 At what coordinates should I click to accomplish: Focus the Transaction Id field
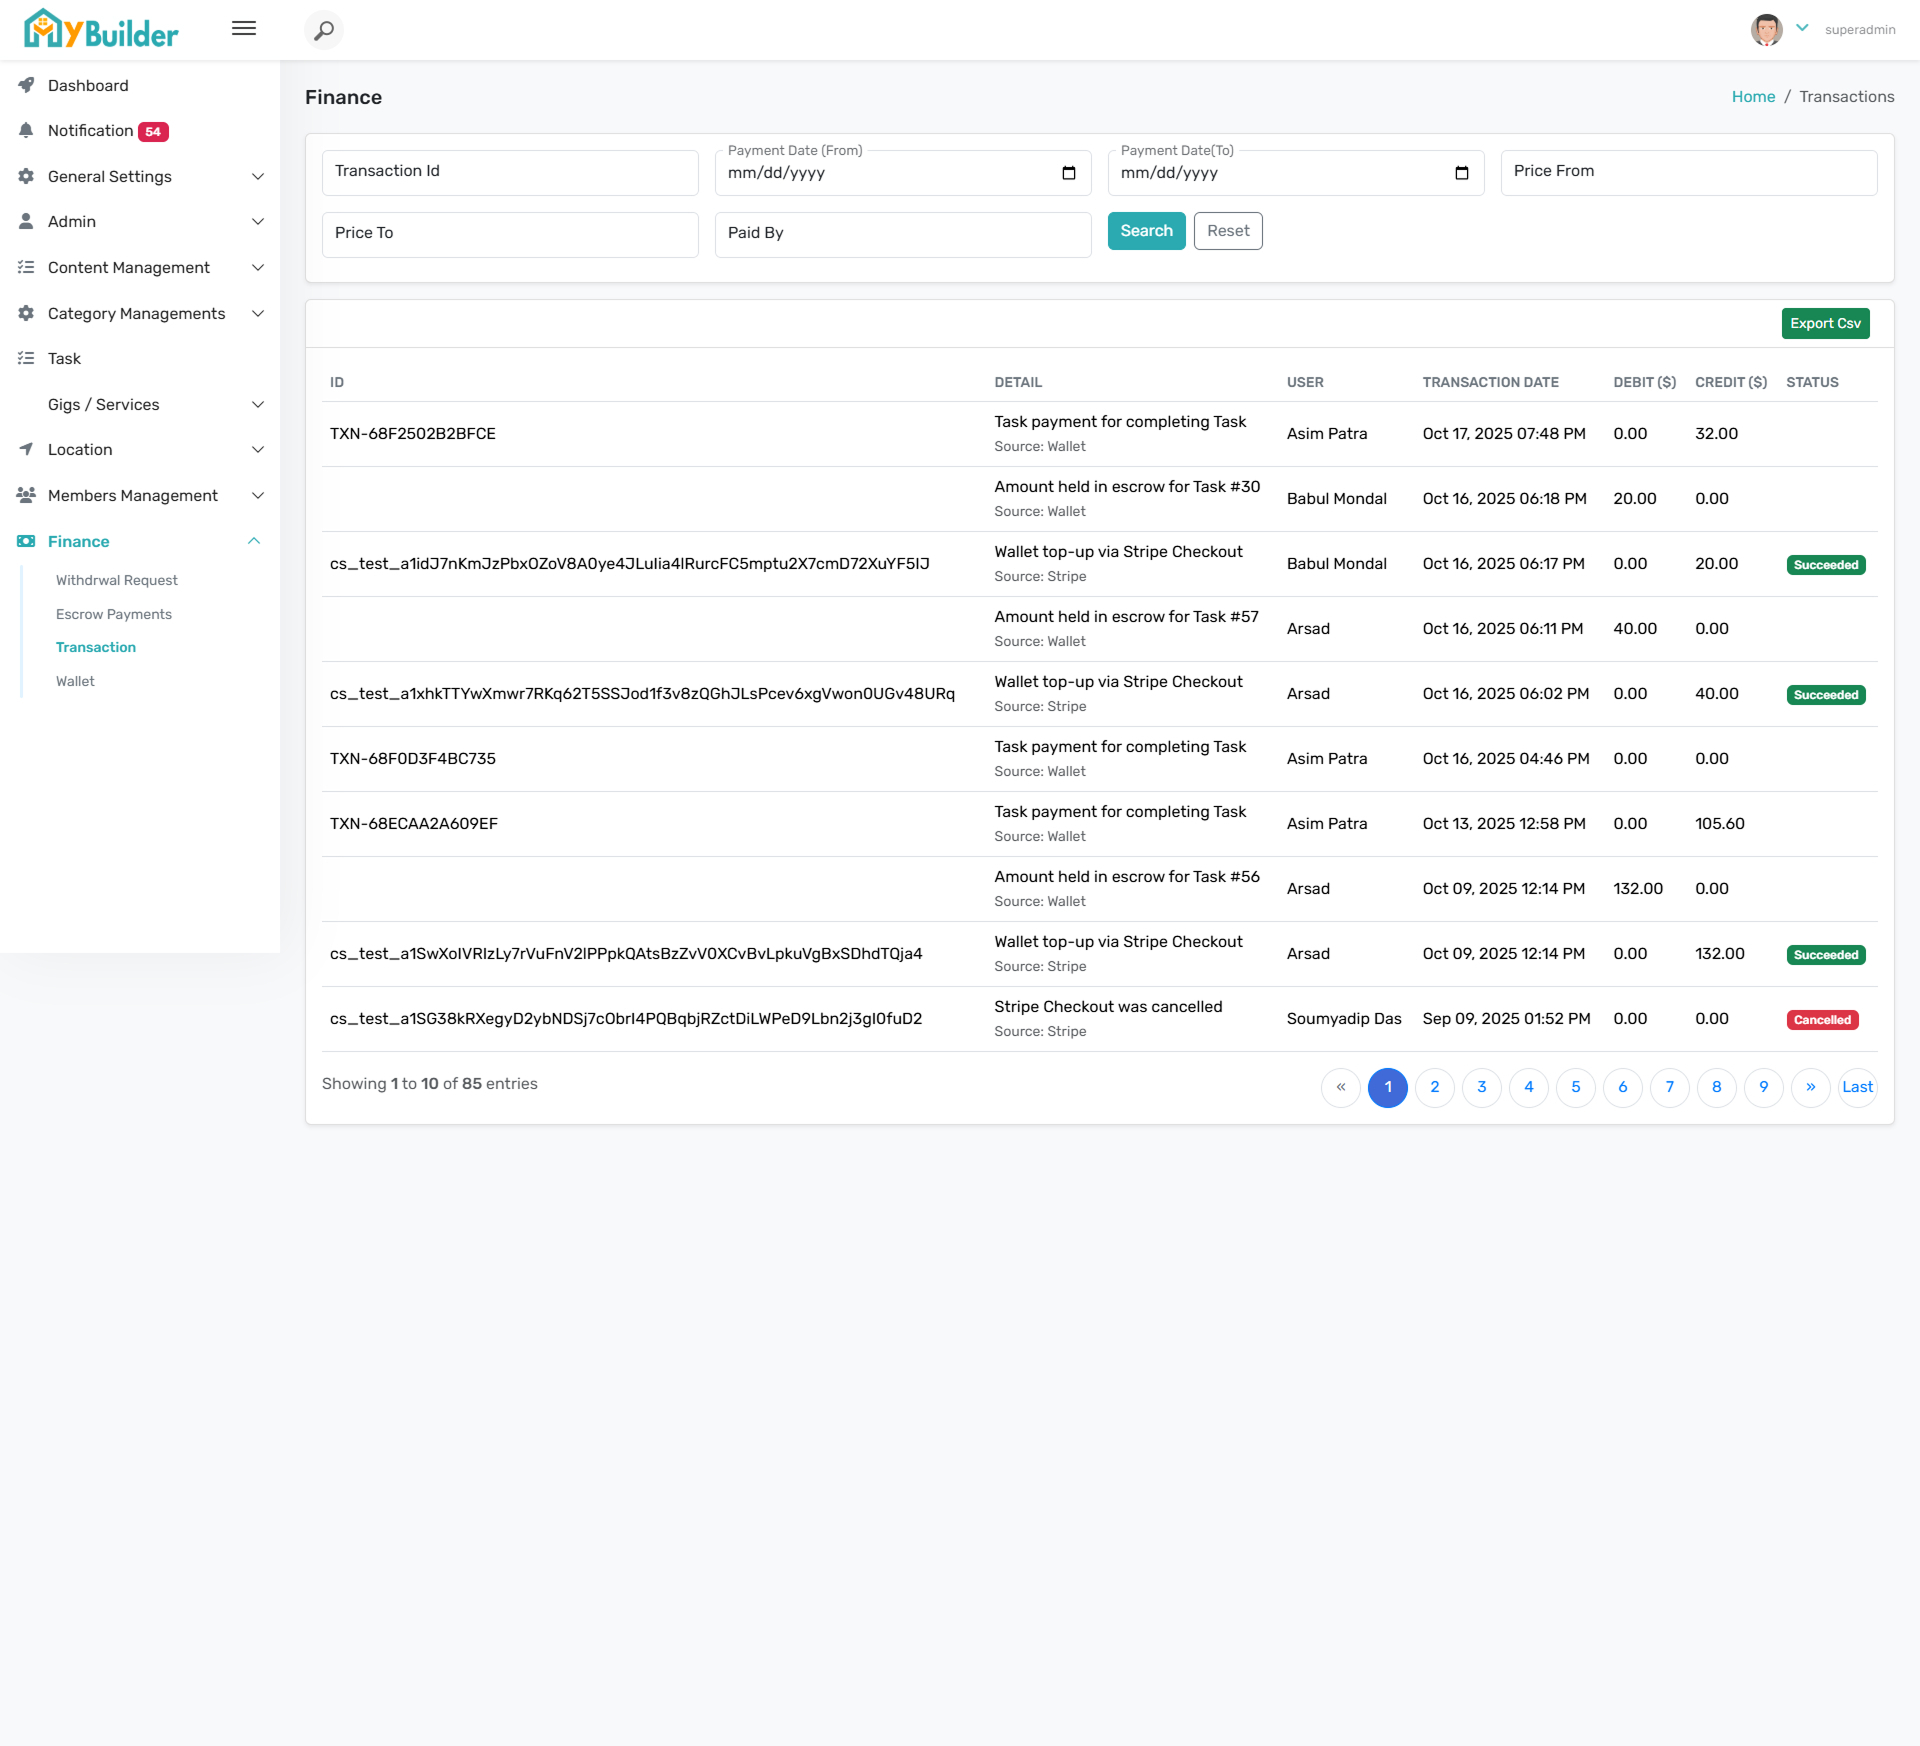click(x=510, y=172)
